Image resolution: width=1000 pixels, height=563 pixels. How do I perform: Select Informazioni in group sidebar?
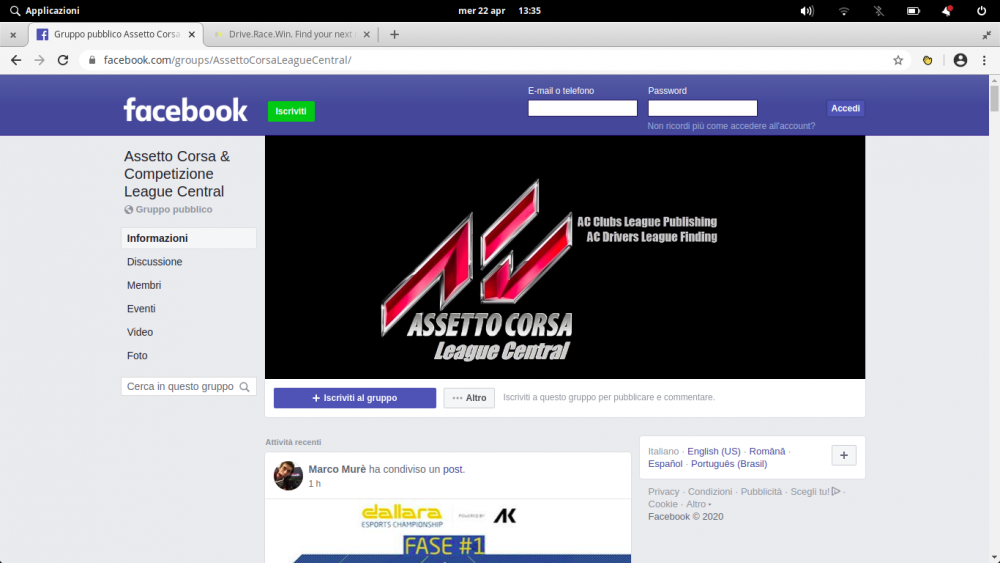189,238
